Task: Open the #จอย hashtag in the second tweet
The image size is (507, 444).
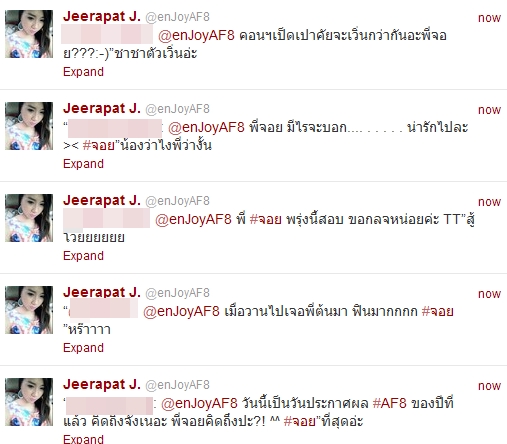Action: 99,145
